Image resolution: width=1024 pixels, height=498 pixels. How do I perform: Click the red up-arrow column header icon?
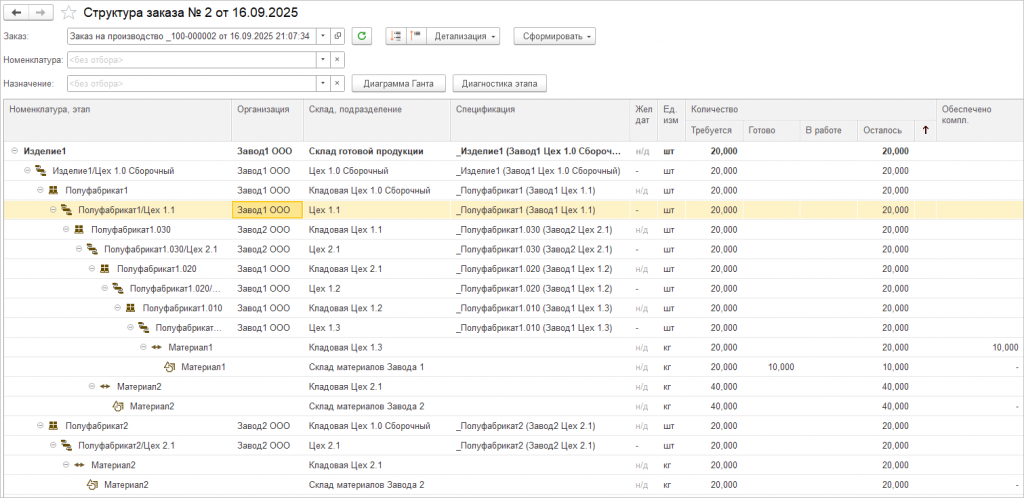tap(925, 131)
